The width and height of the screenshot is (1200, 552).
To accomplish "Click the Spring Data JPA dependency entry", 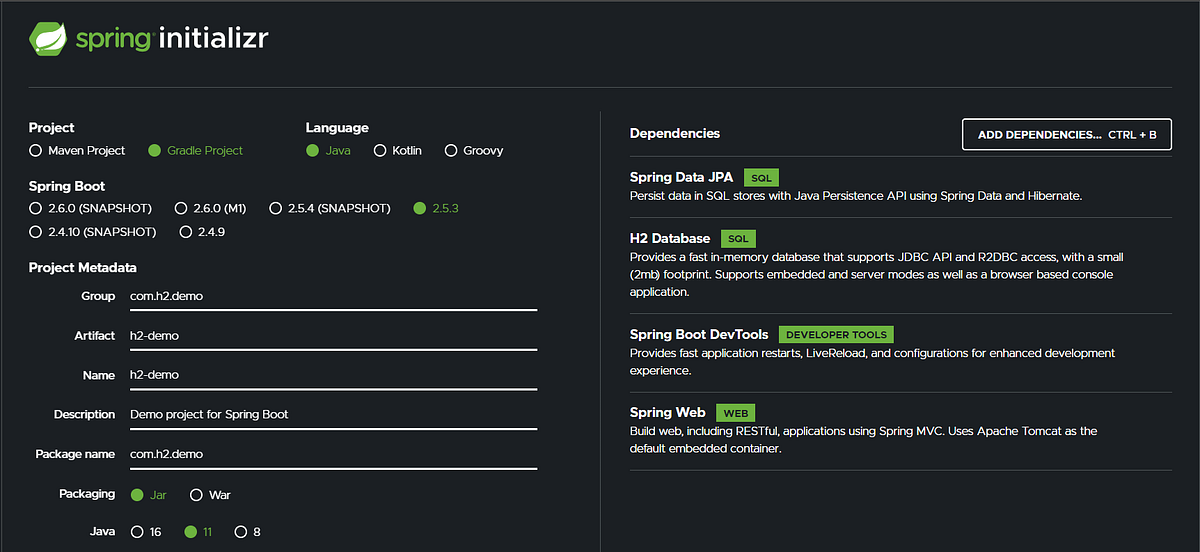I will [x=900, y=186].
